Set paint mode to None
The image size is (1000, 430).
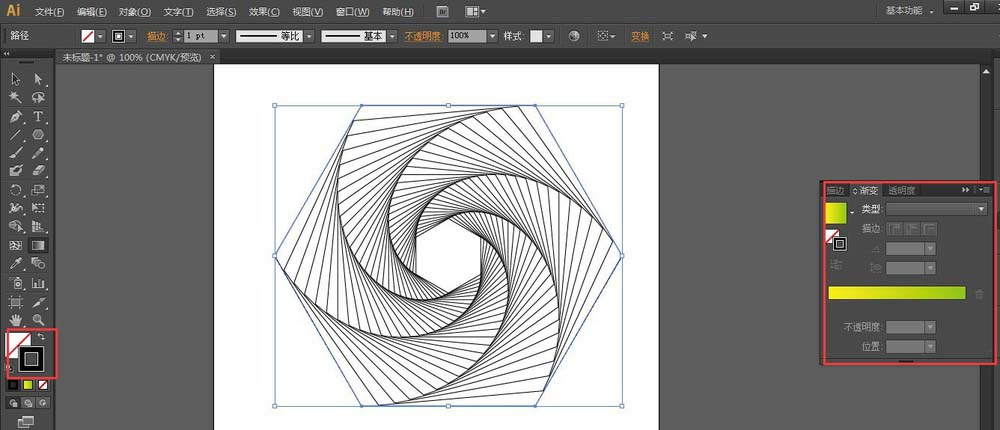43,385
